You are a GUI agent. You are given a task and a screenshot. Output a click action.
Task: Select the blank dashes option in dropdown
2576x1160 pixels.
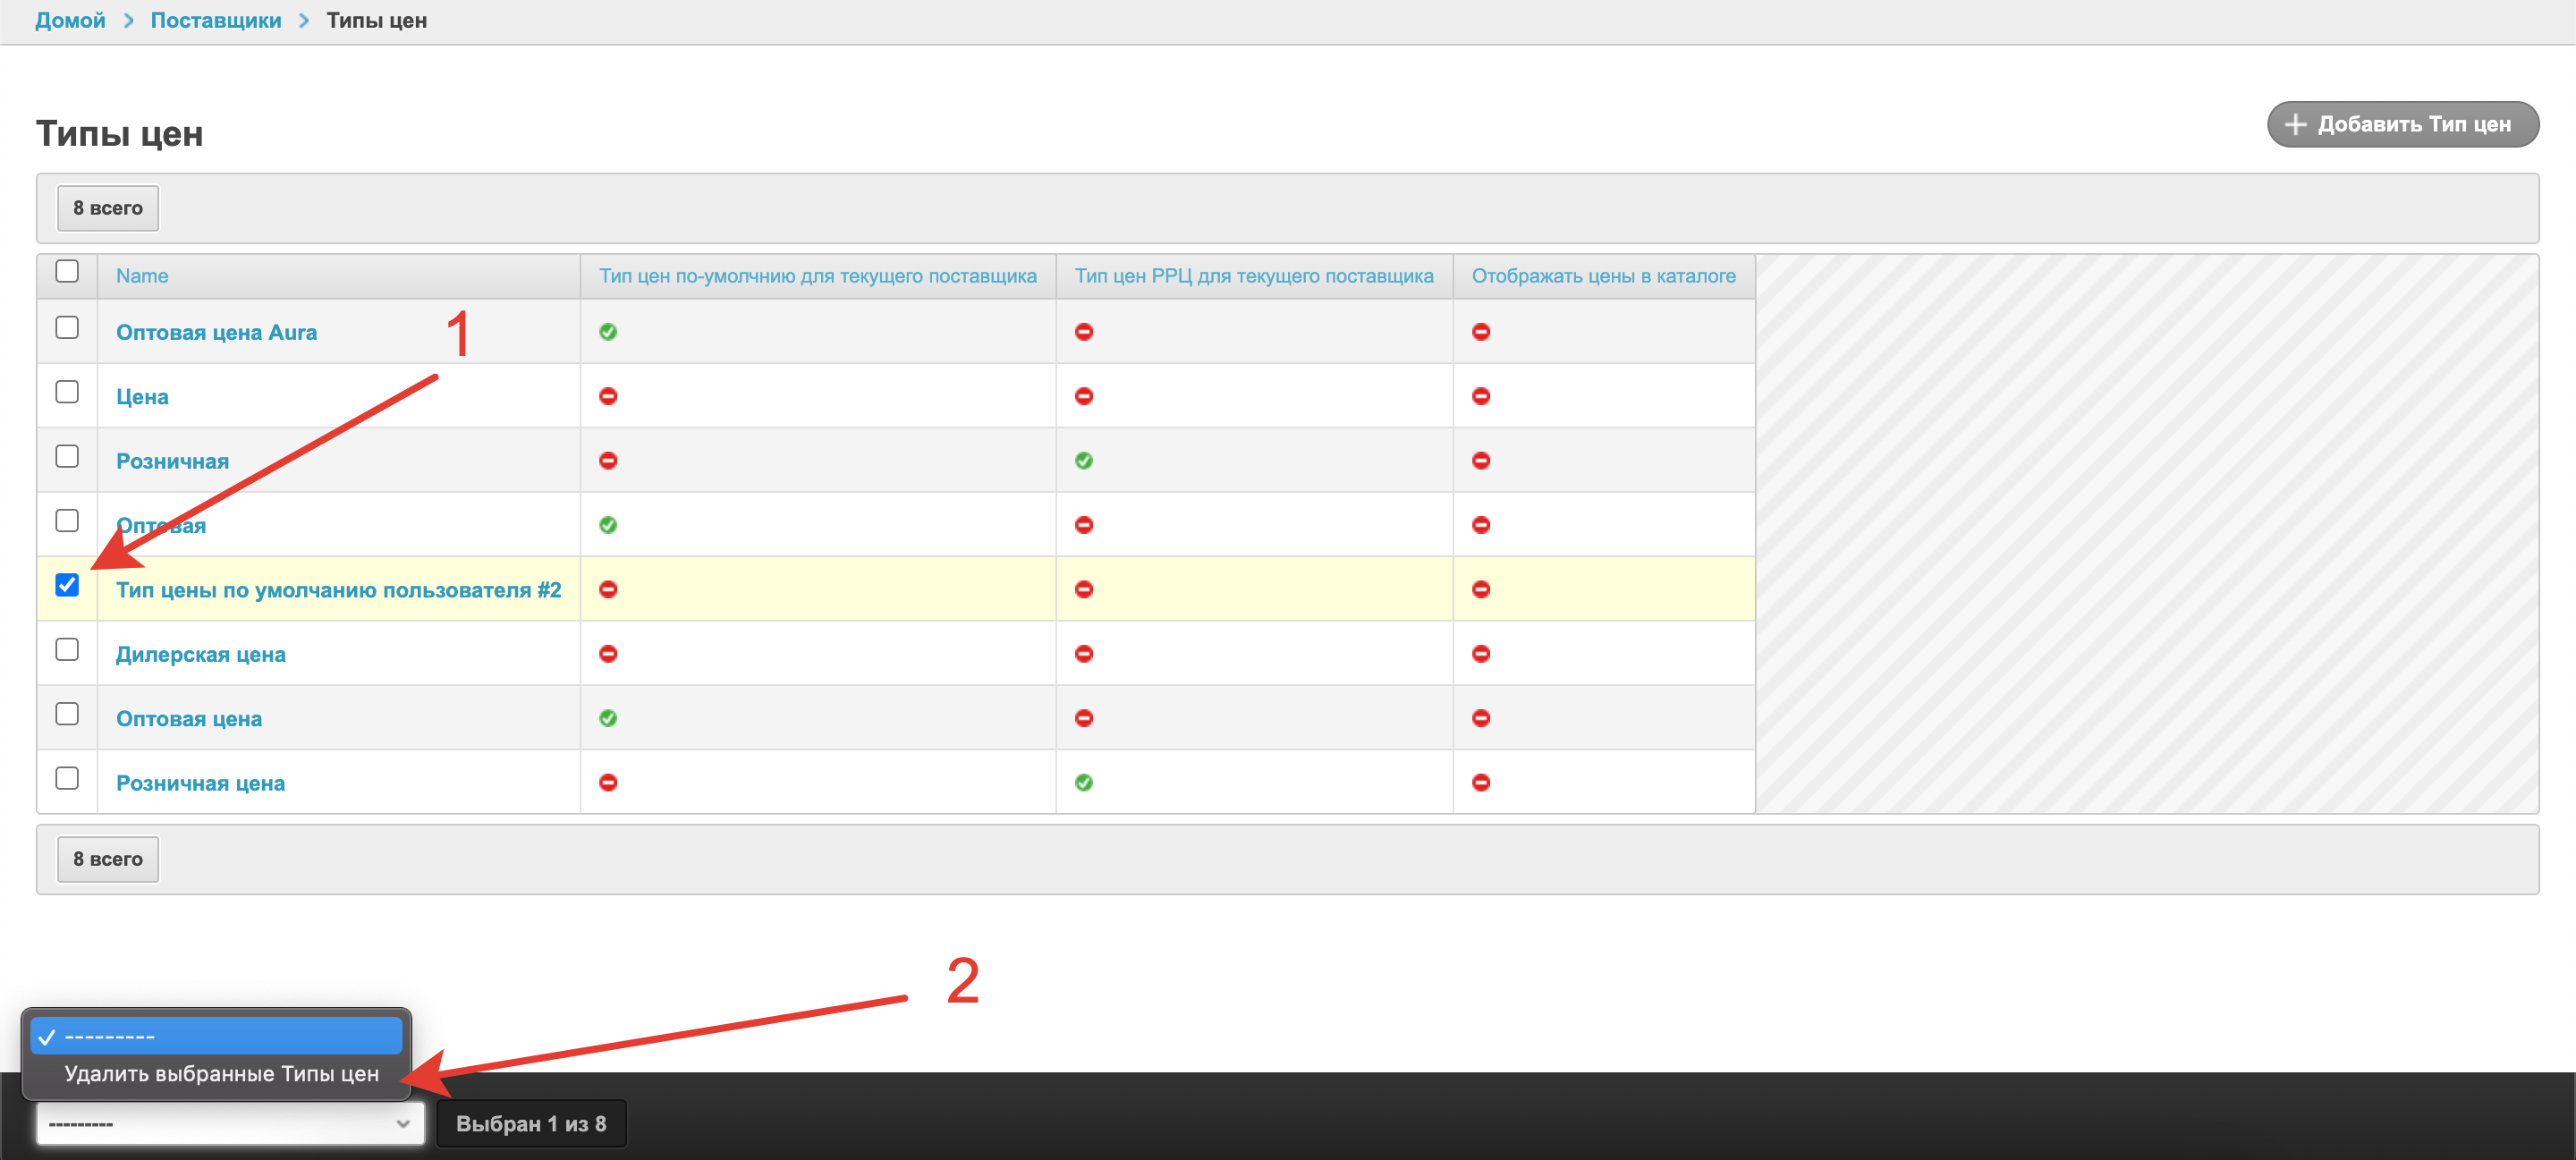click(x=215, y=1036)
